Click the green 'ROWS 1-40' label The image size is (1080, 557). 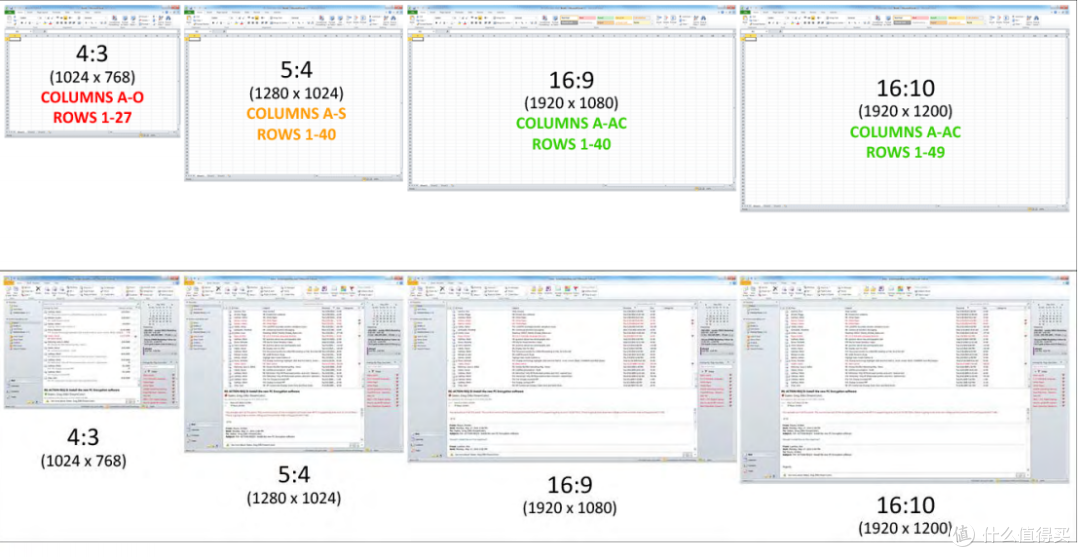[571, 144]
